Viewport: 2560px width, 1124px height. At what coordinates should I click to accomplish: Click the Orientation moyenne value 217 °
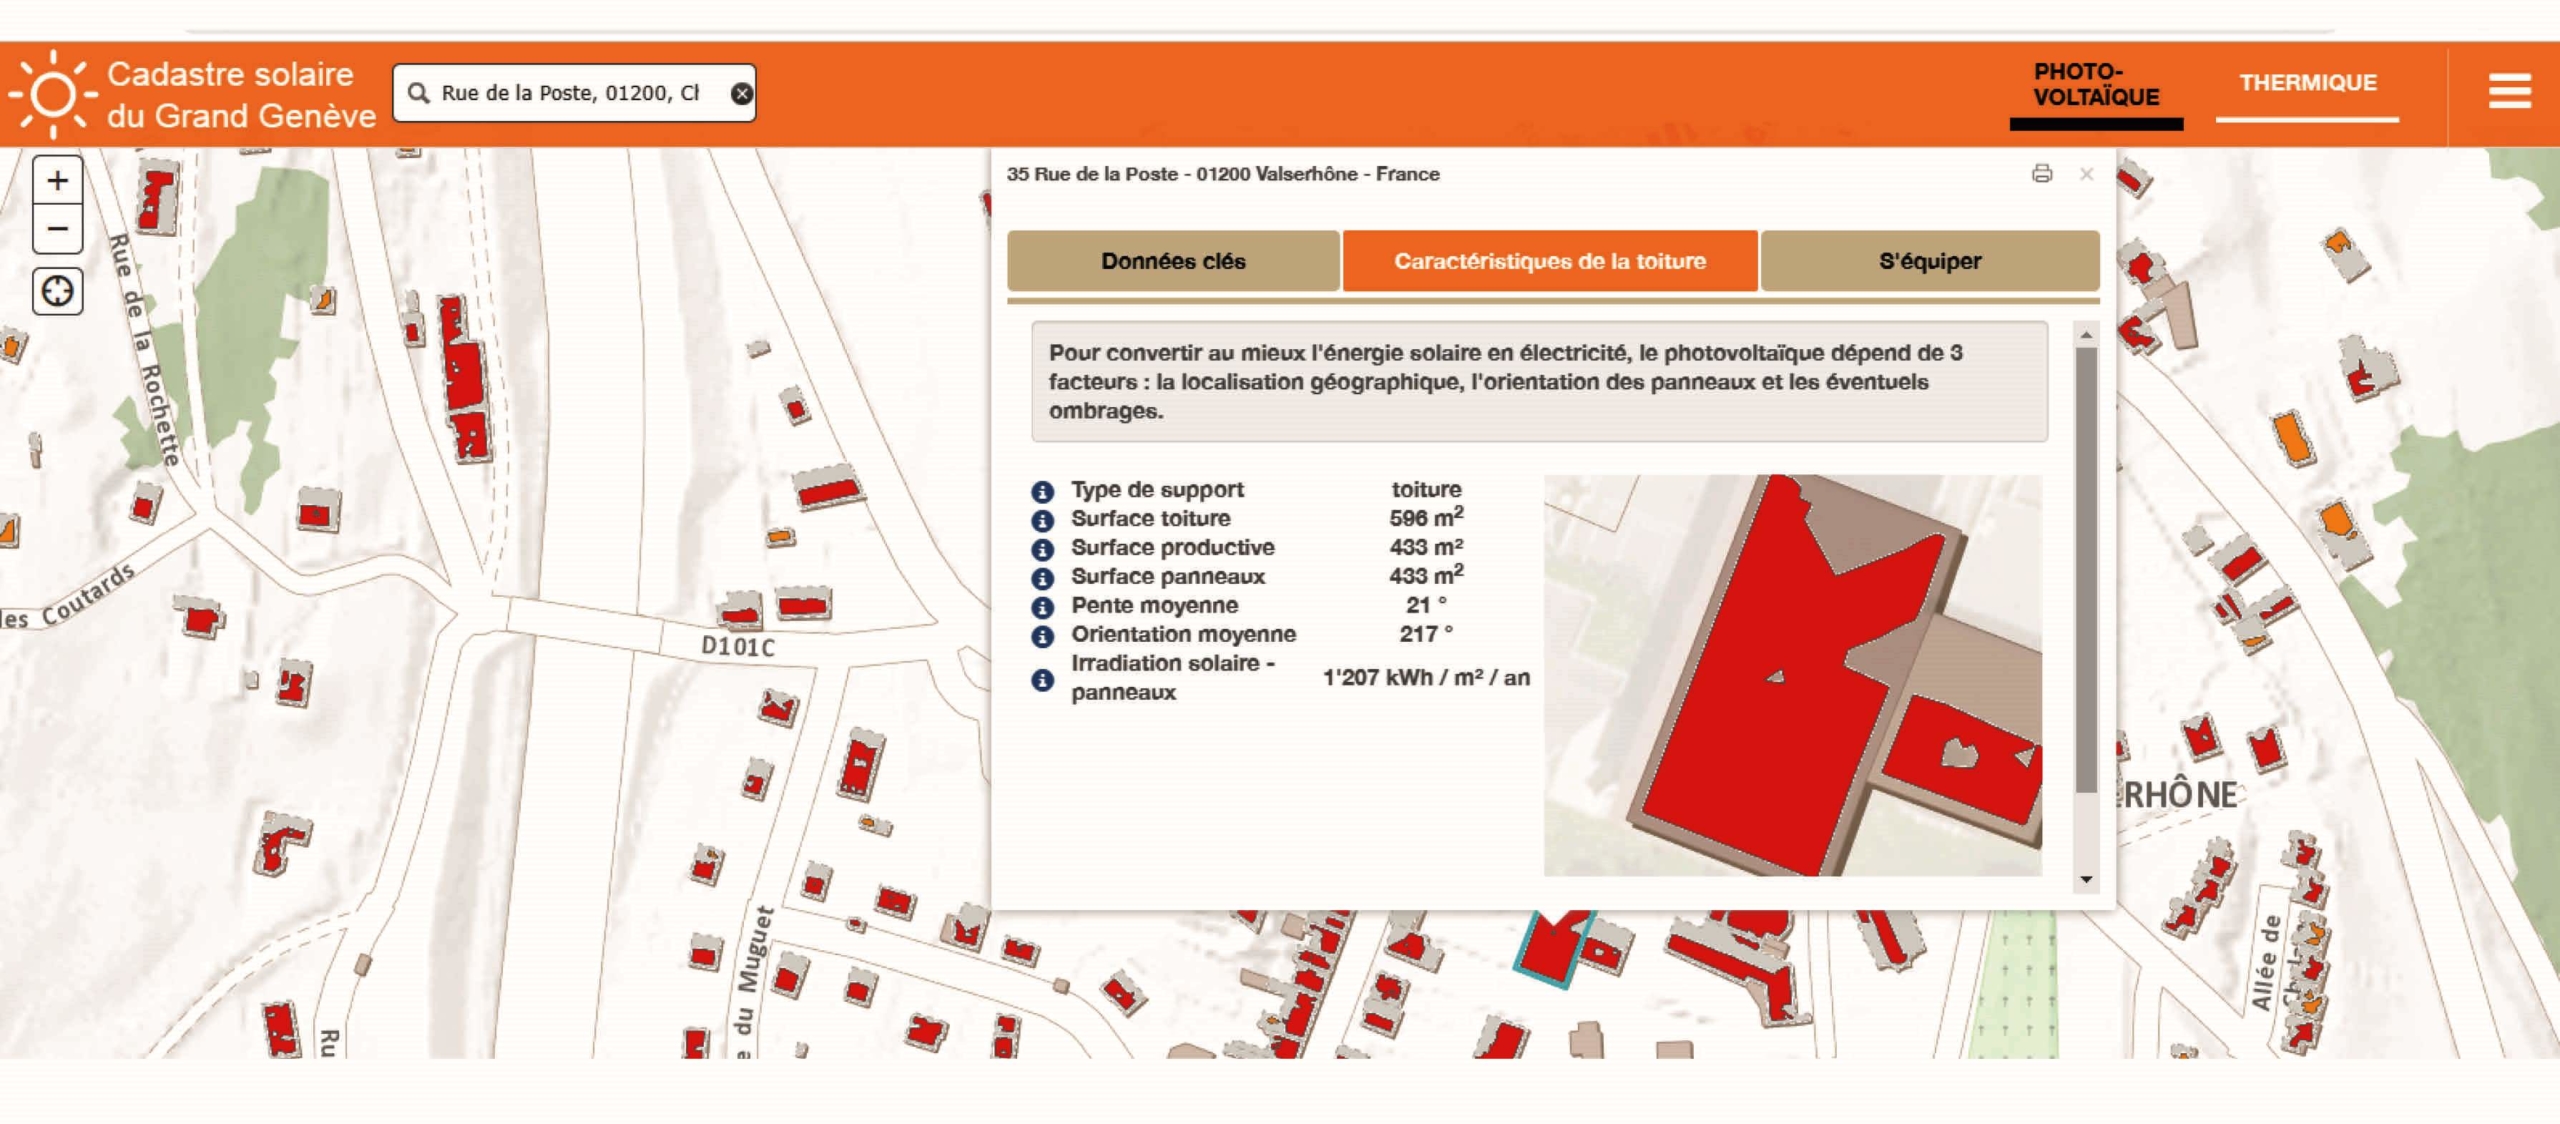tap(1426, 634)
